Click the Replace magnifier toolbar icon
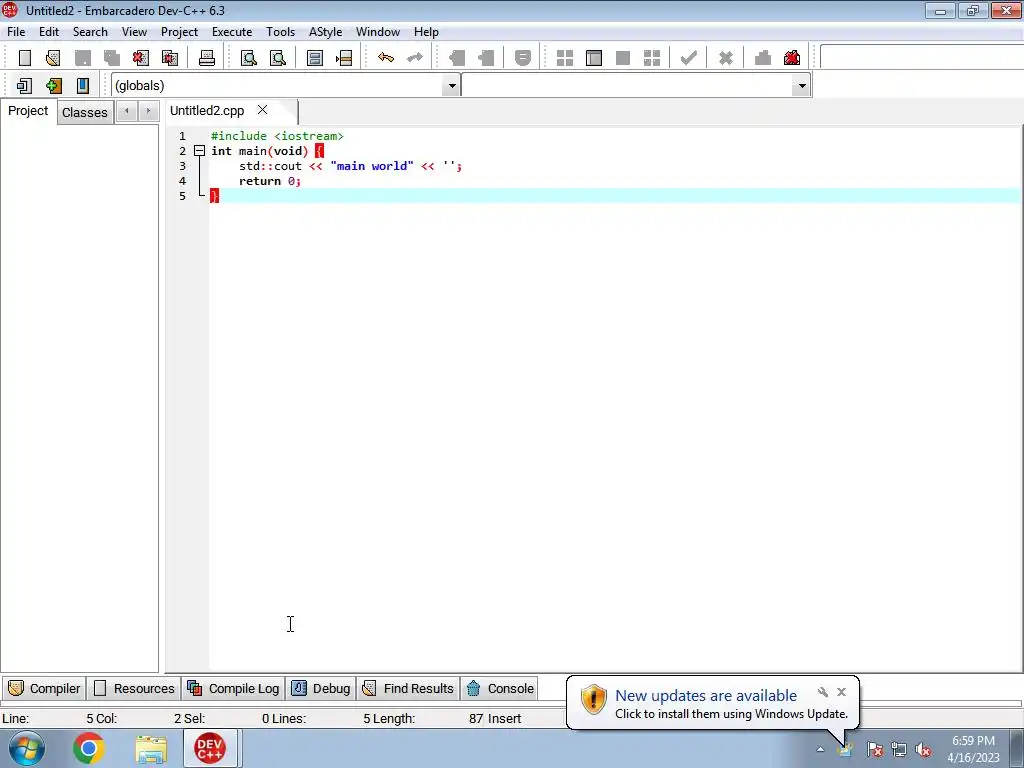The image size is (1024, 768). 278,58
